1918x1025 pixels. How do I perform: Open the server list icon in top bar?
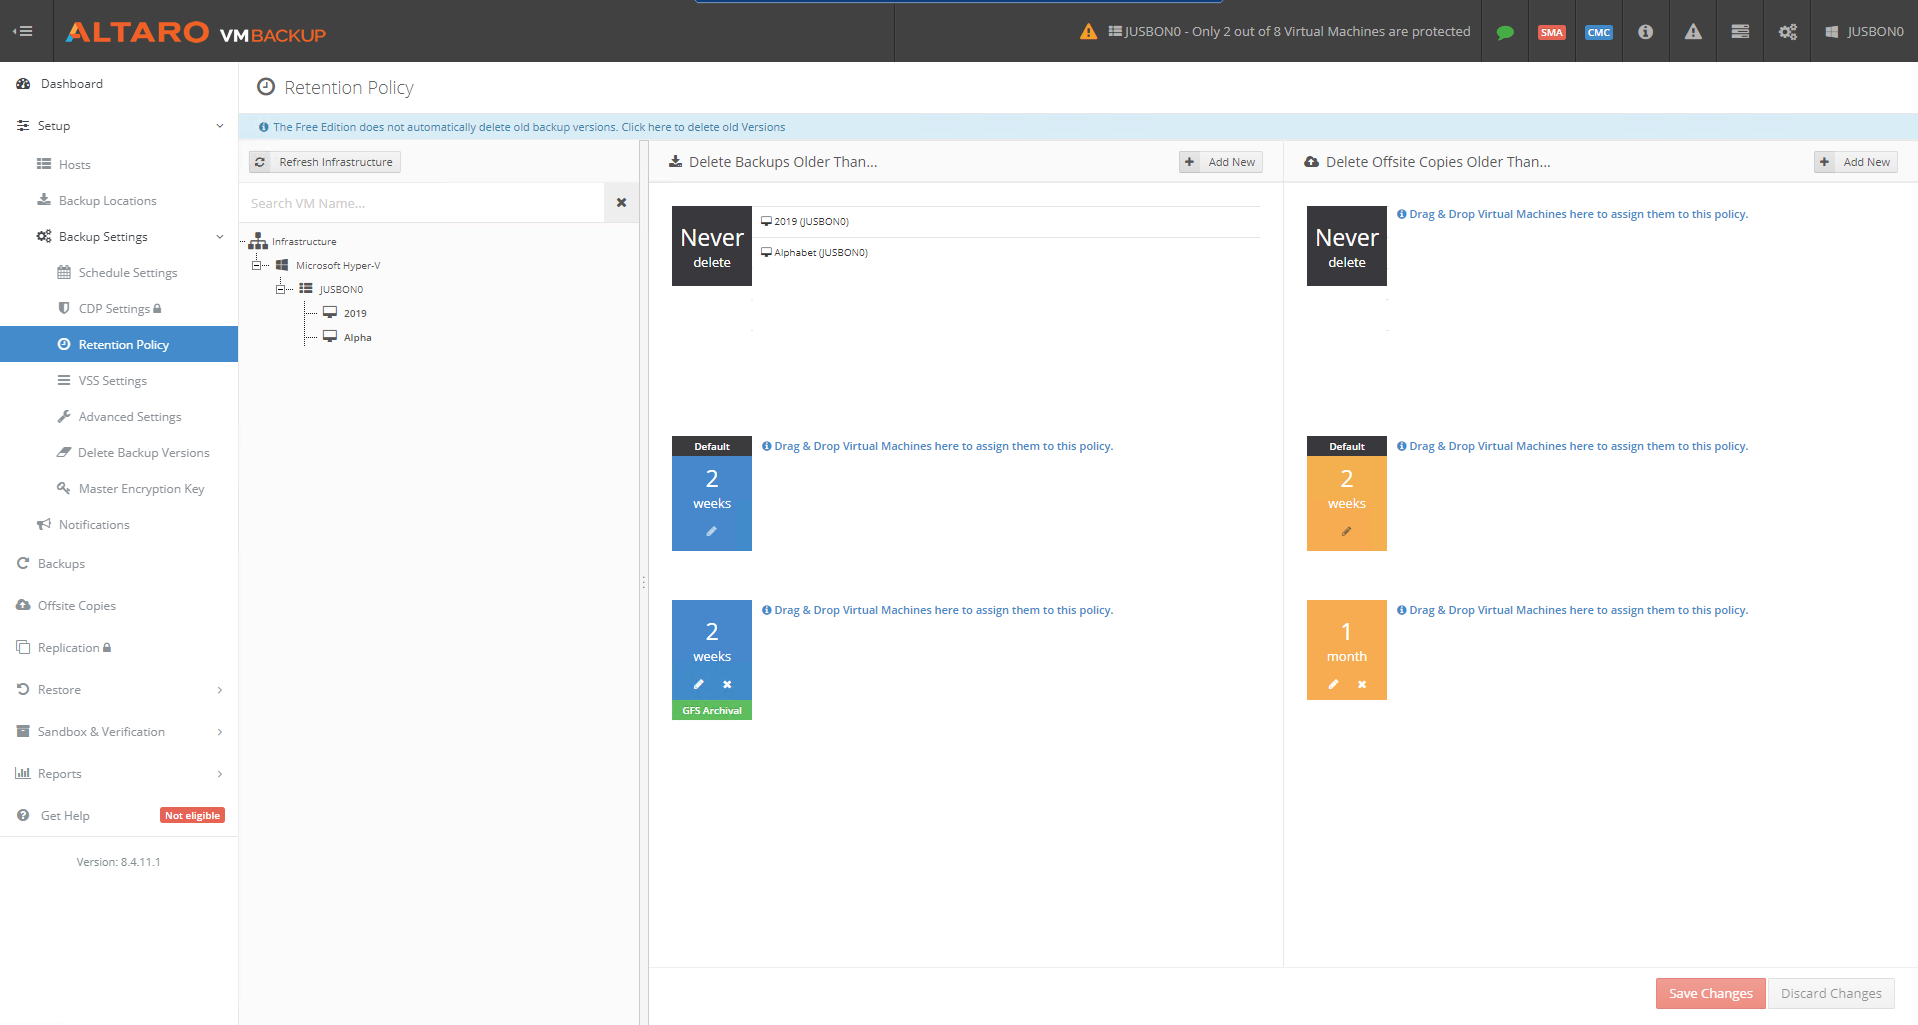(1740, 32)
